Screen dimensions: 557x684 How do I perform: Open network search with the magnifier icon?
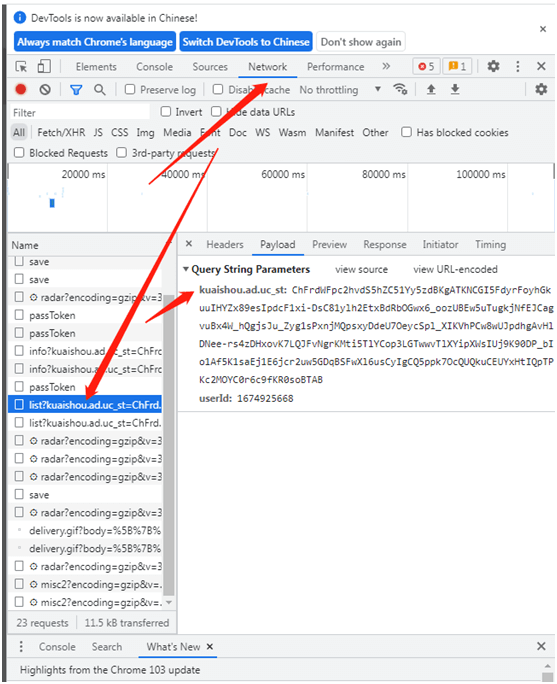pos(100,90)
